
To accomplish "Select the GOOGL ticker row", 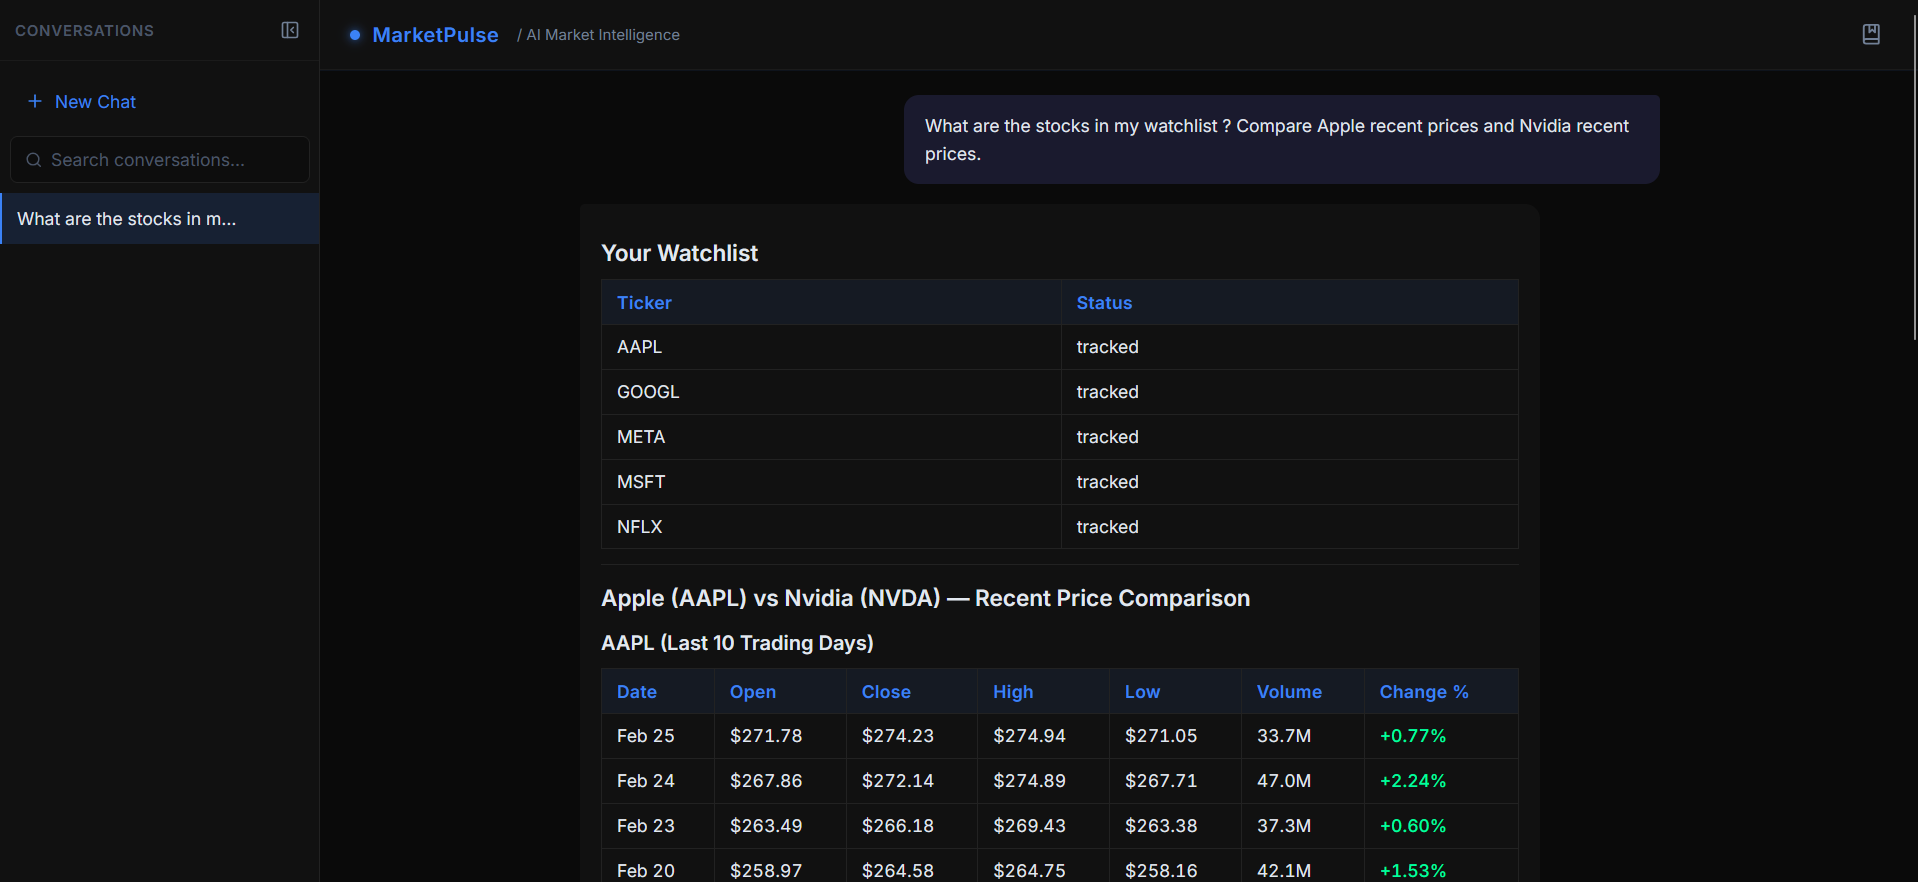I will click(1059, 392).
